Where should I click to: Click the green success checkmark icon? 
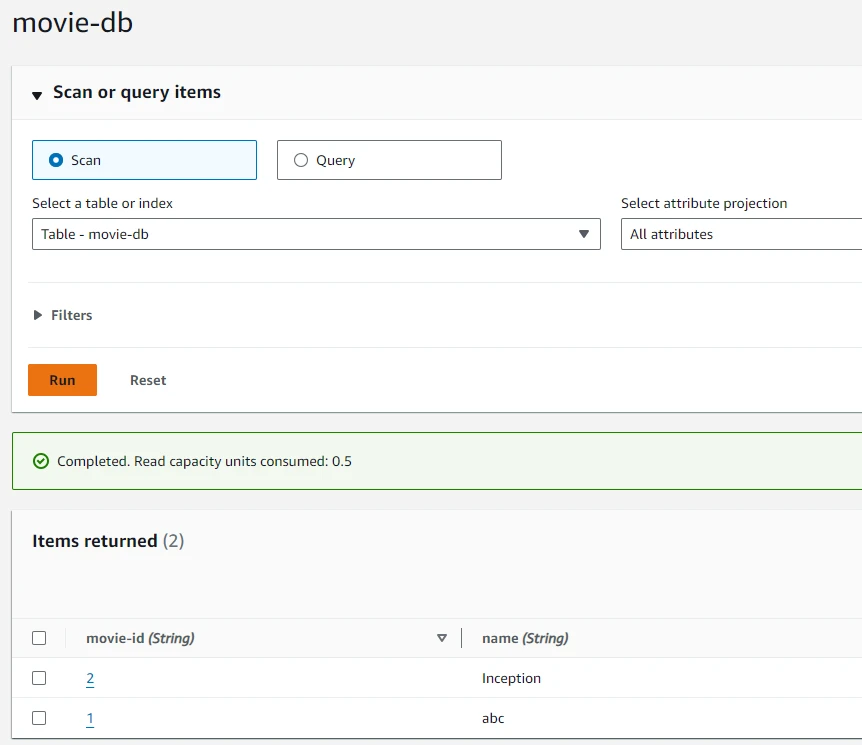point(41,461)
